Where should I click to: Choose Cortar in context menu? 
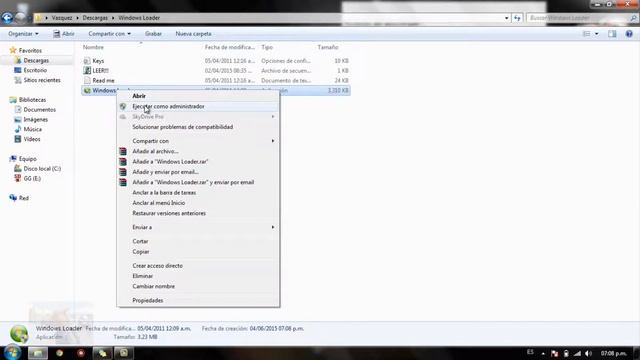140,241
